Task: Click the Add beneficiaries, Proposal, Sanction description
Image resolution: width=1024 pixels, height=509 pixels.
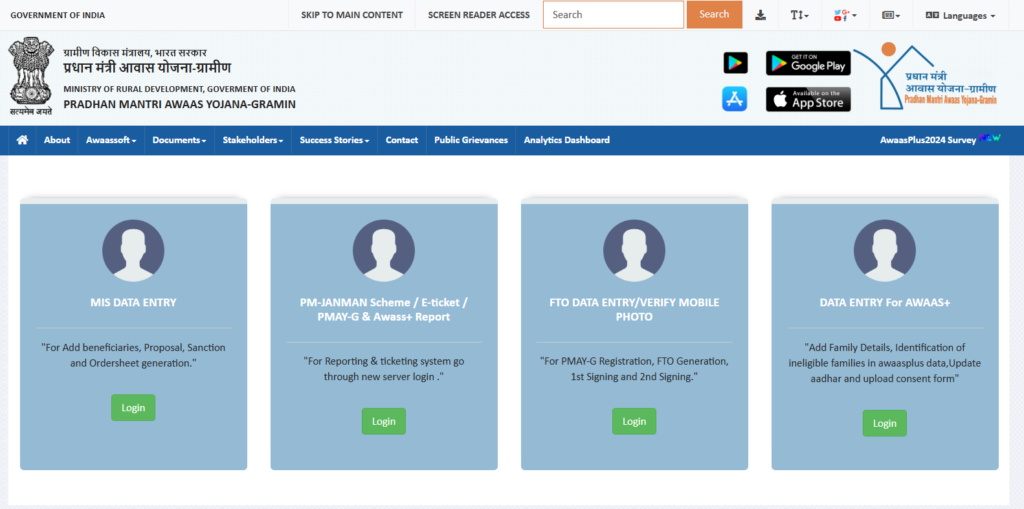Action: pos(133,355)
